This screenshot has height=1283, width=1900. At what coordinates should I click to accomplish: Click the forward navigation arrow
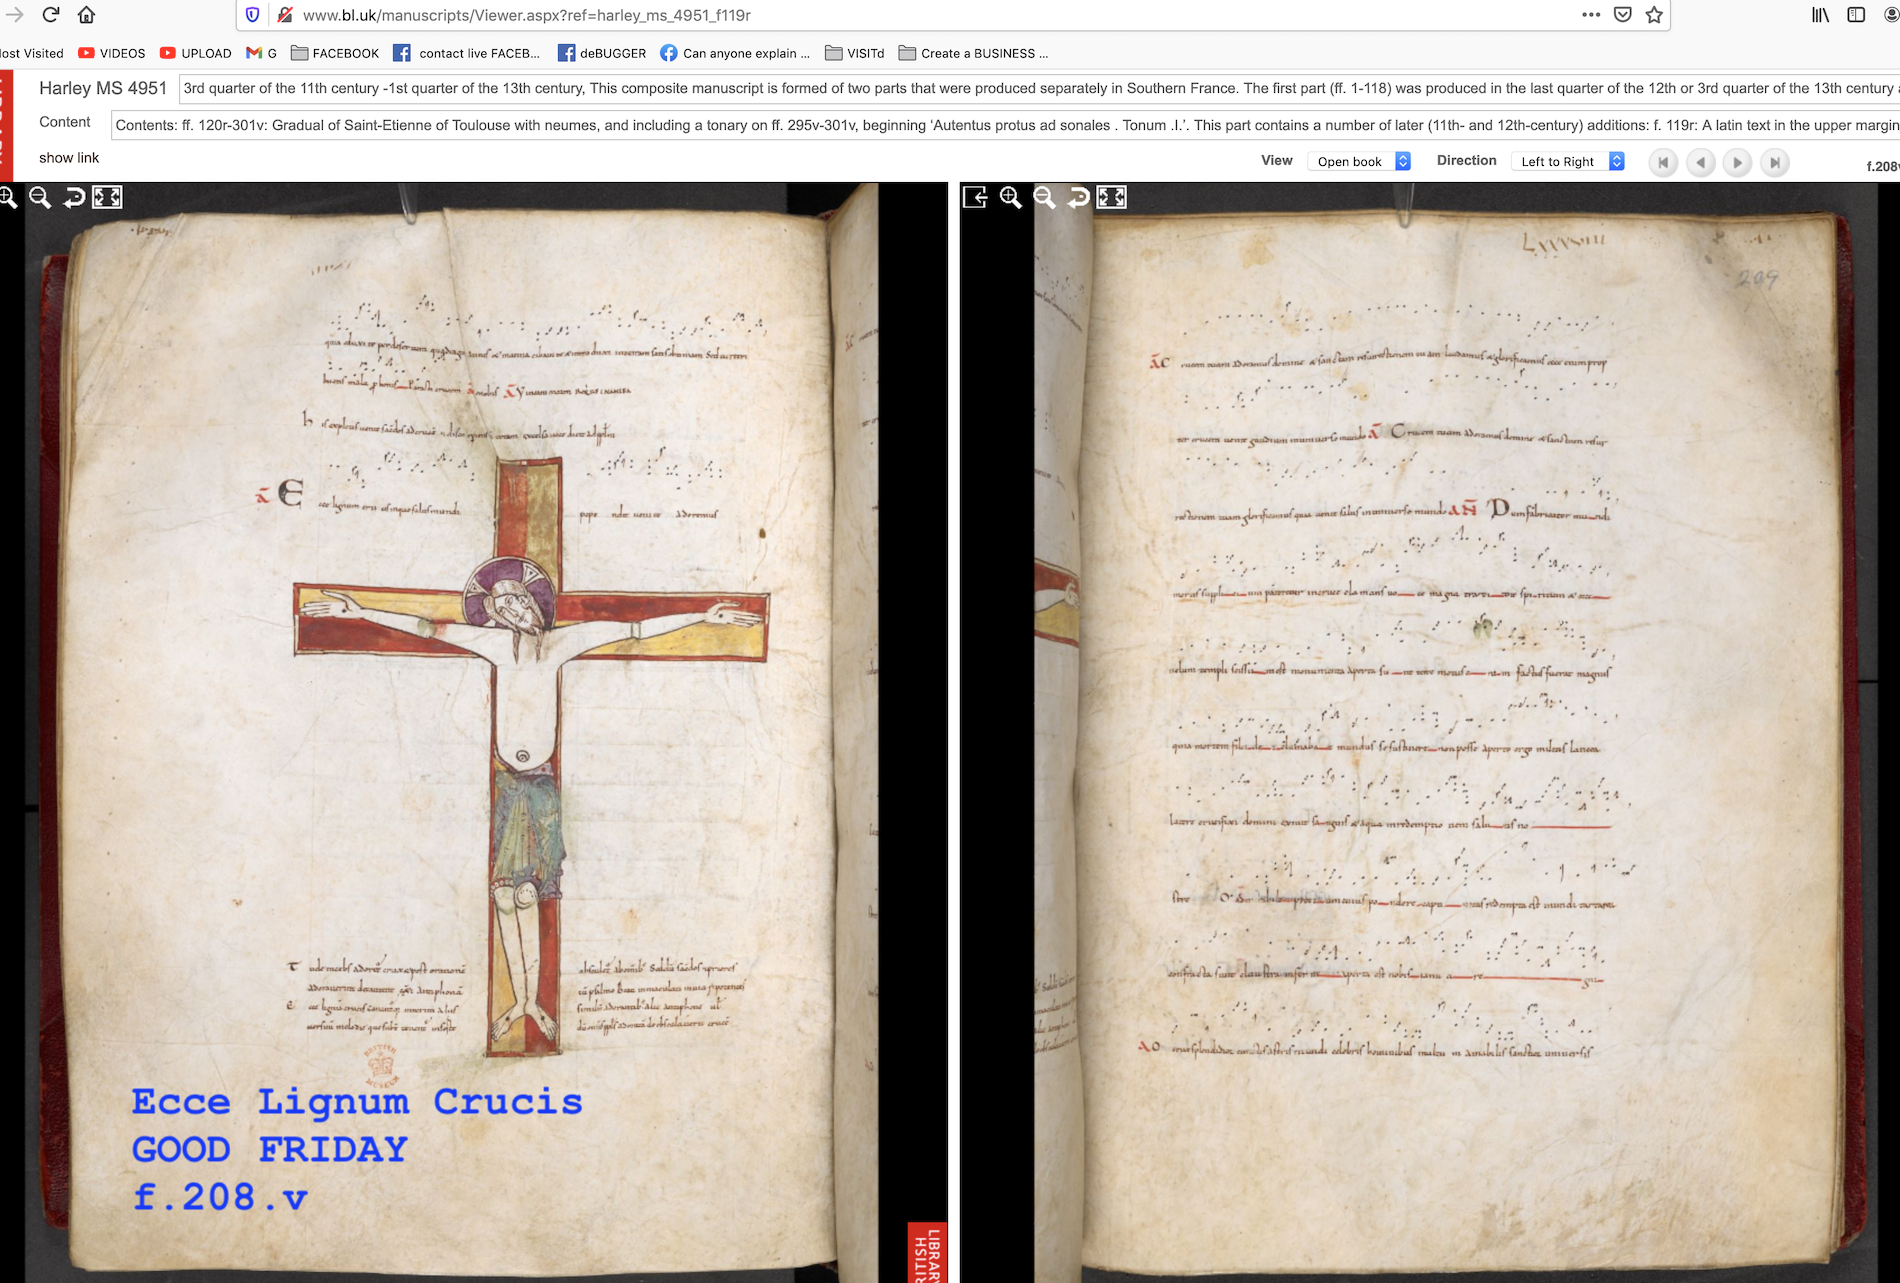click(14, 15)
